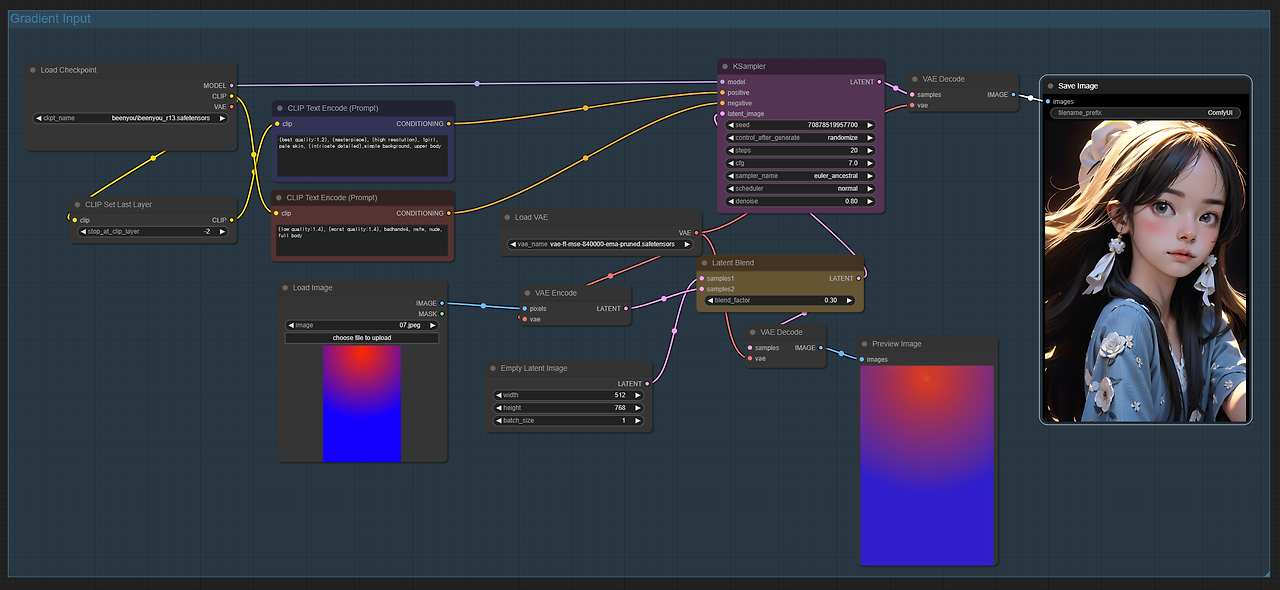Click the choose file to upload button
The image size is (1280, 590).
pos(362,338)
